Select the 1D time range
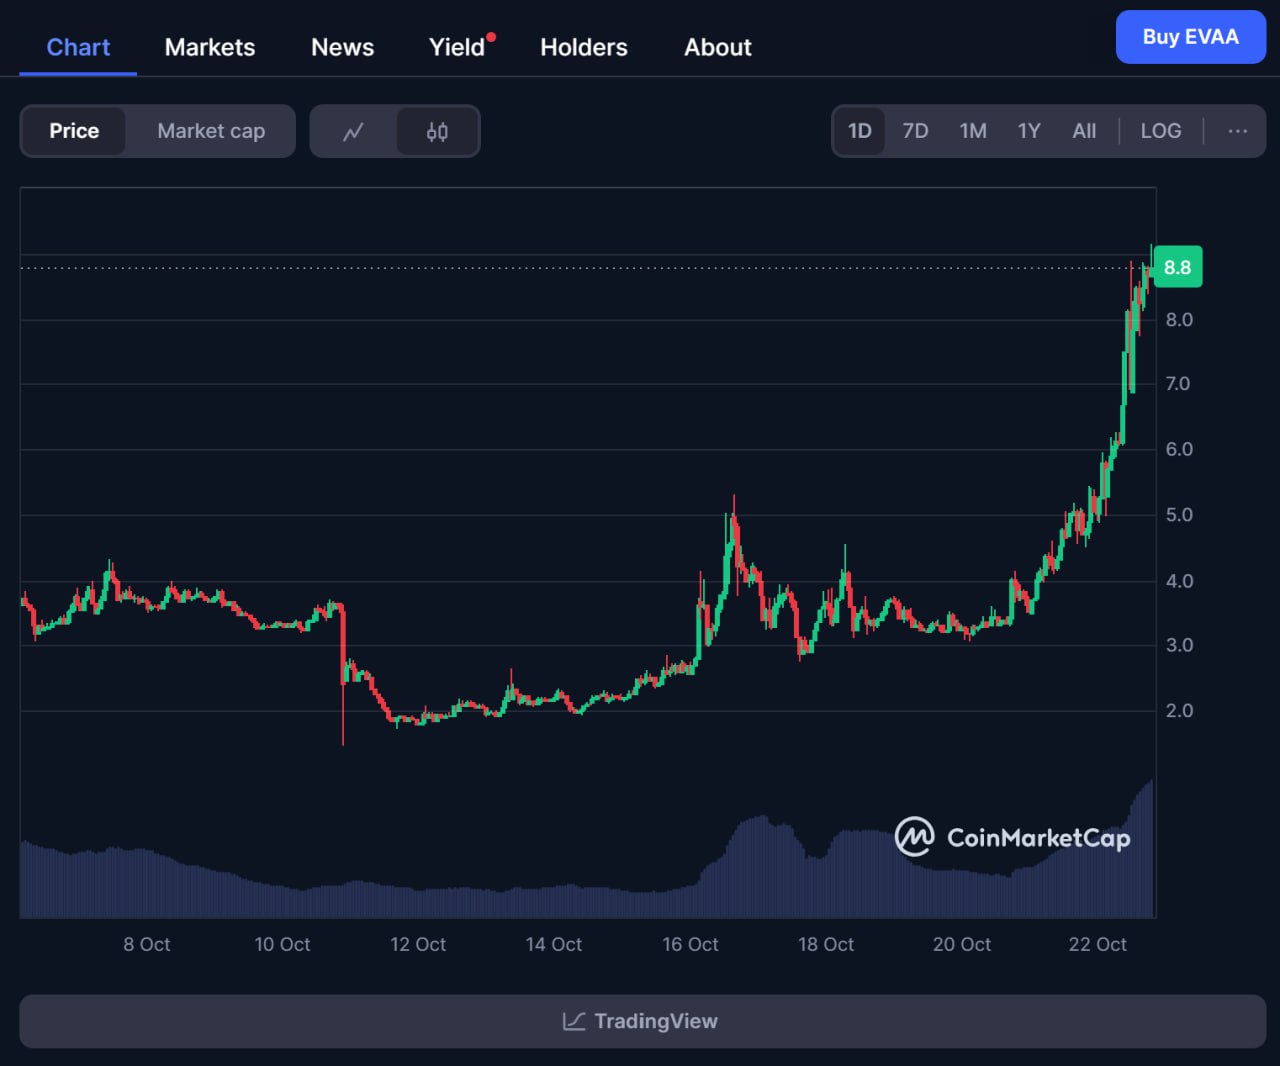 coord(860,131)
